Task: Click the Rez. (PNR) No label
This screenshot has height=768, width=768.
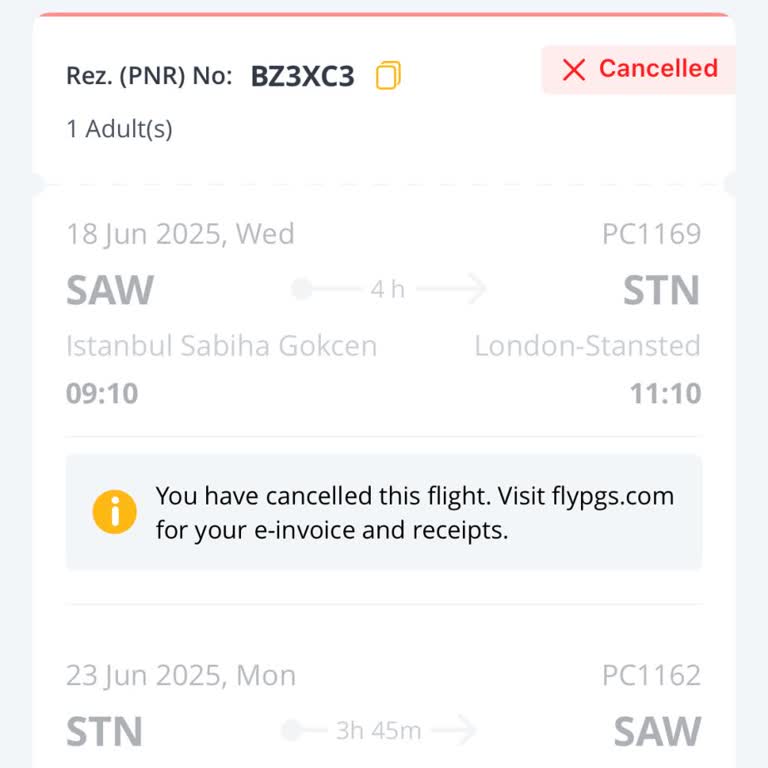Action: pyautogui.click(x=149, y=77)
